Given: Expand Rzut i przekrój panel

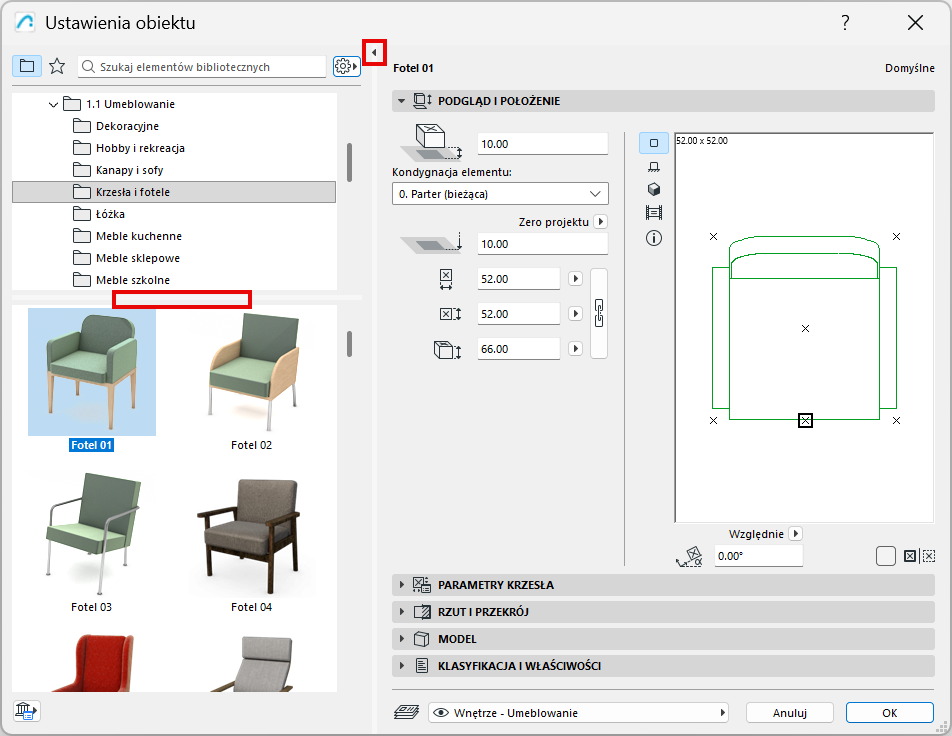Looking at the screenshot, I should pyautogui.click(x=663, y=612).
